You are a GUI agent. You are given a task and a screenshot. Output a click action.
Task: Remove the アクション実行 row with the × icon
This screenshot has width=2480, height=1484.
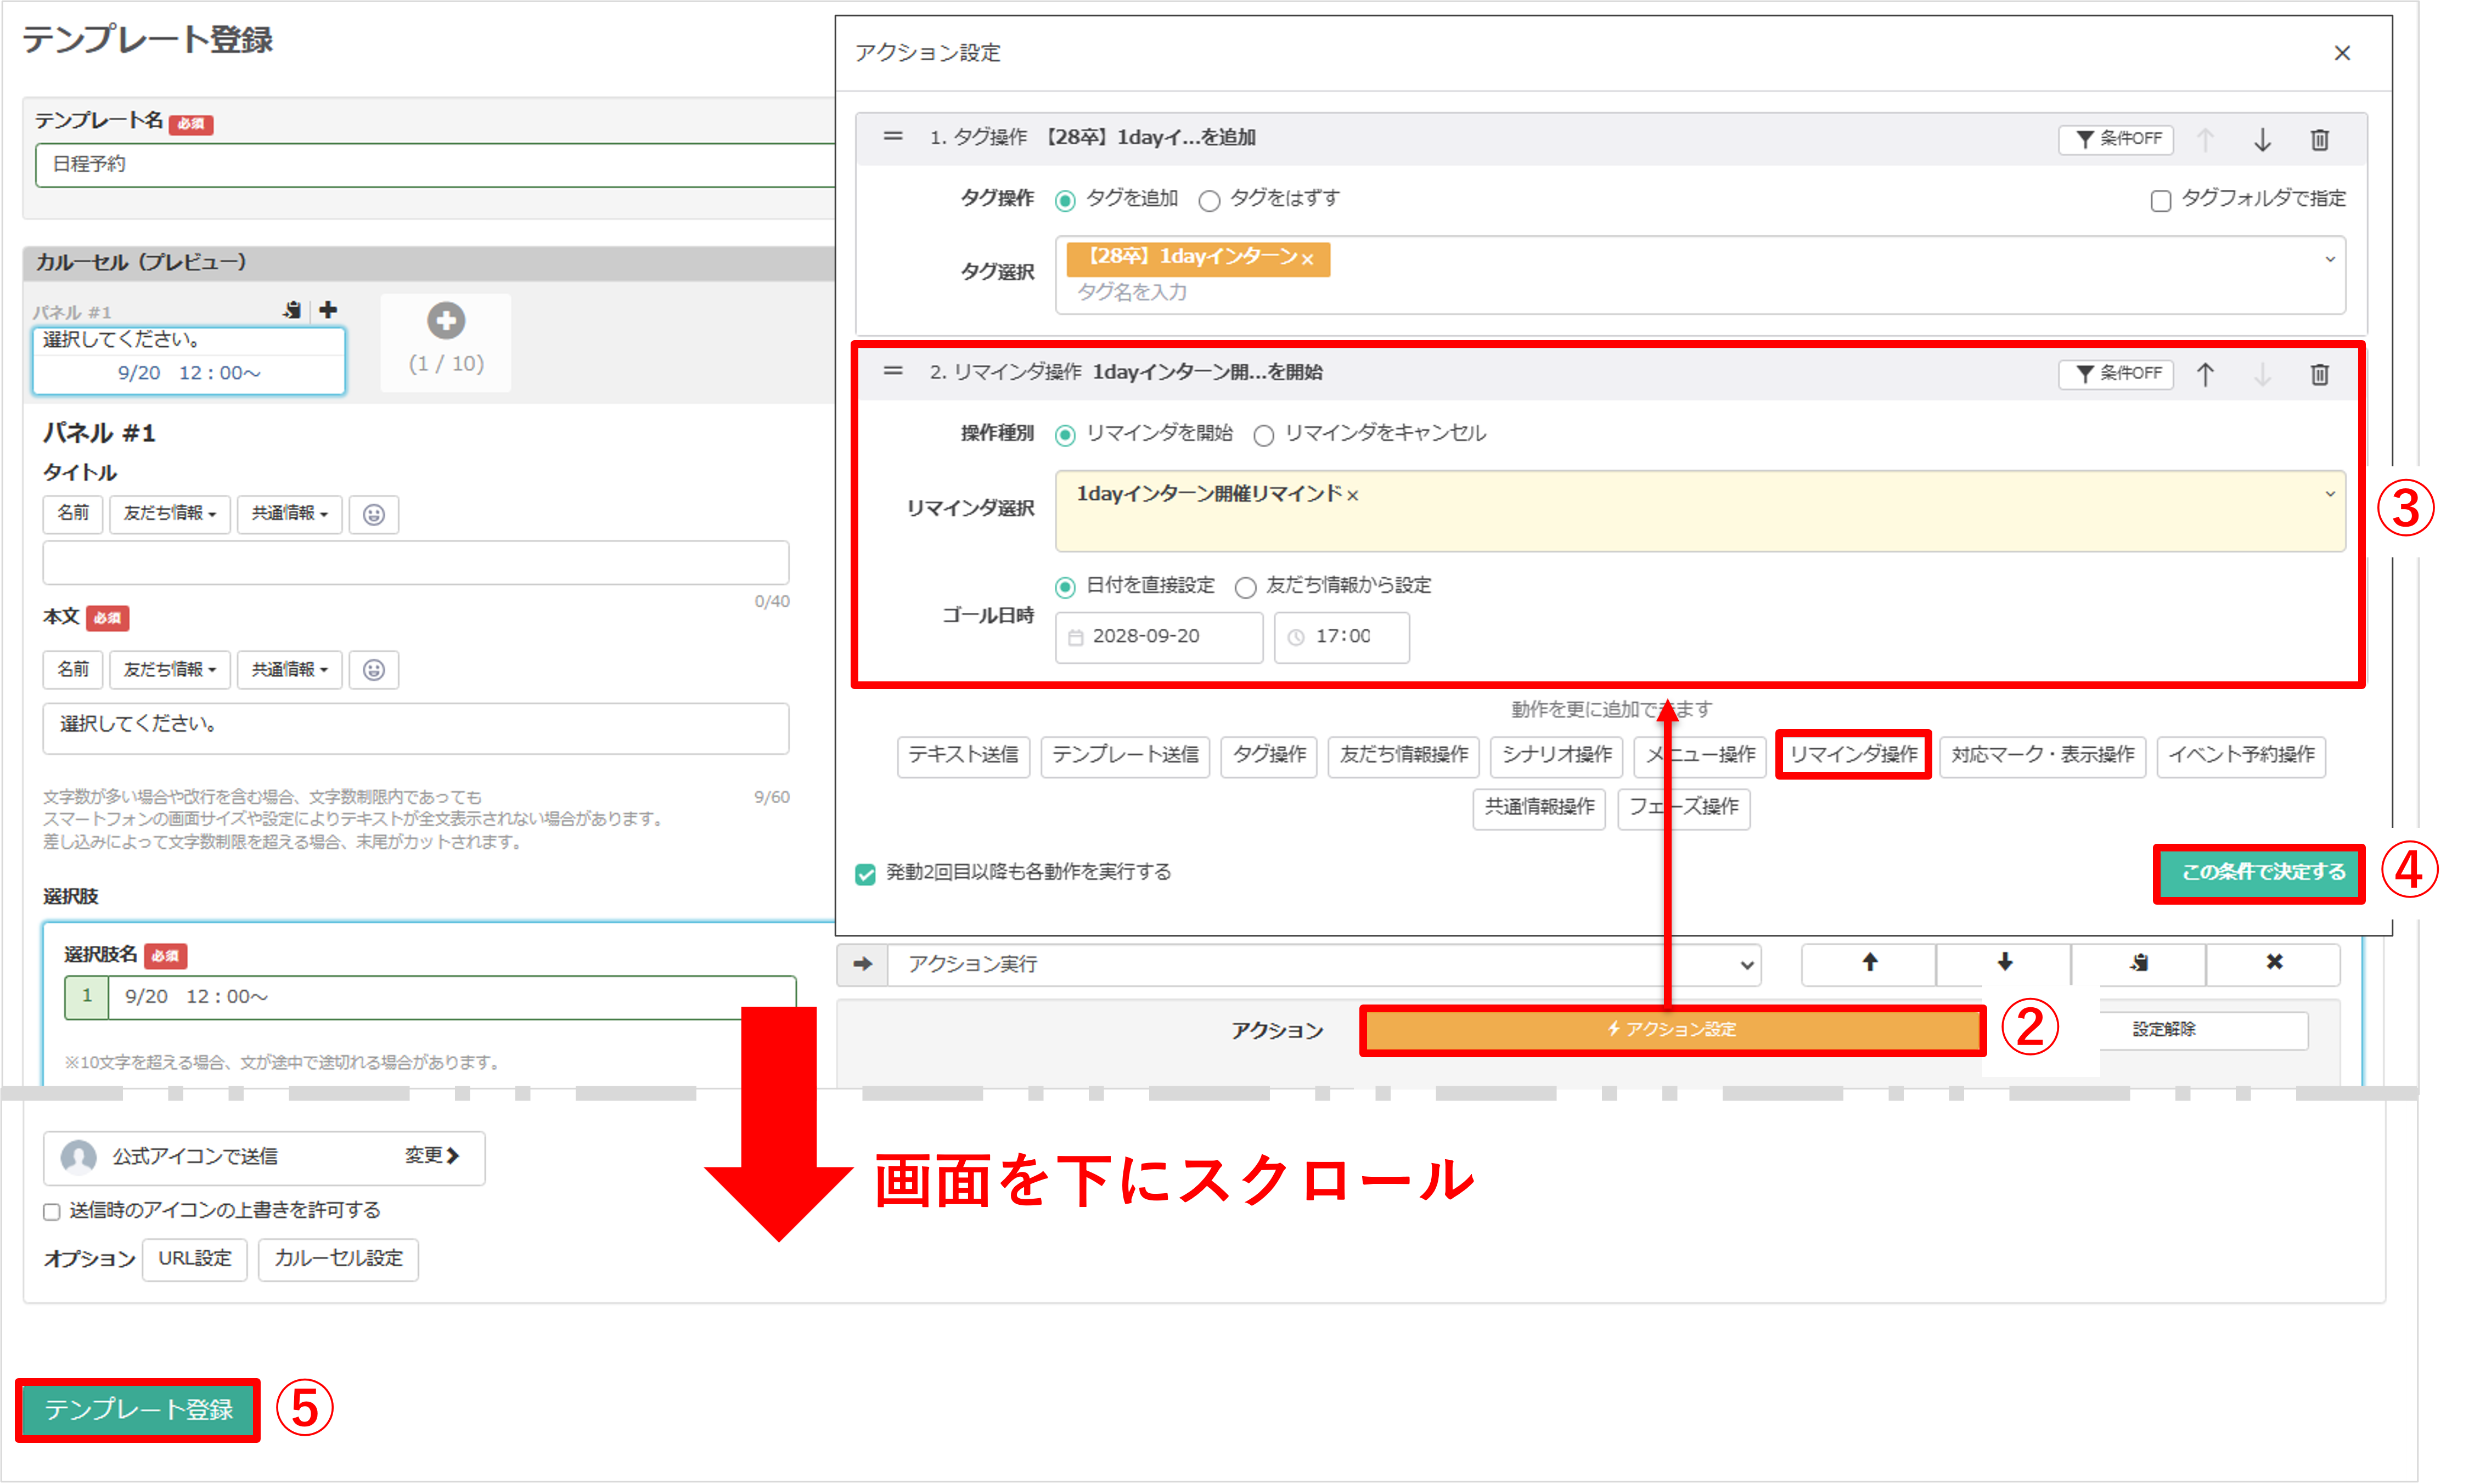pos(2274,963)
